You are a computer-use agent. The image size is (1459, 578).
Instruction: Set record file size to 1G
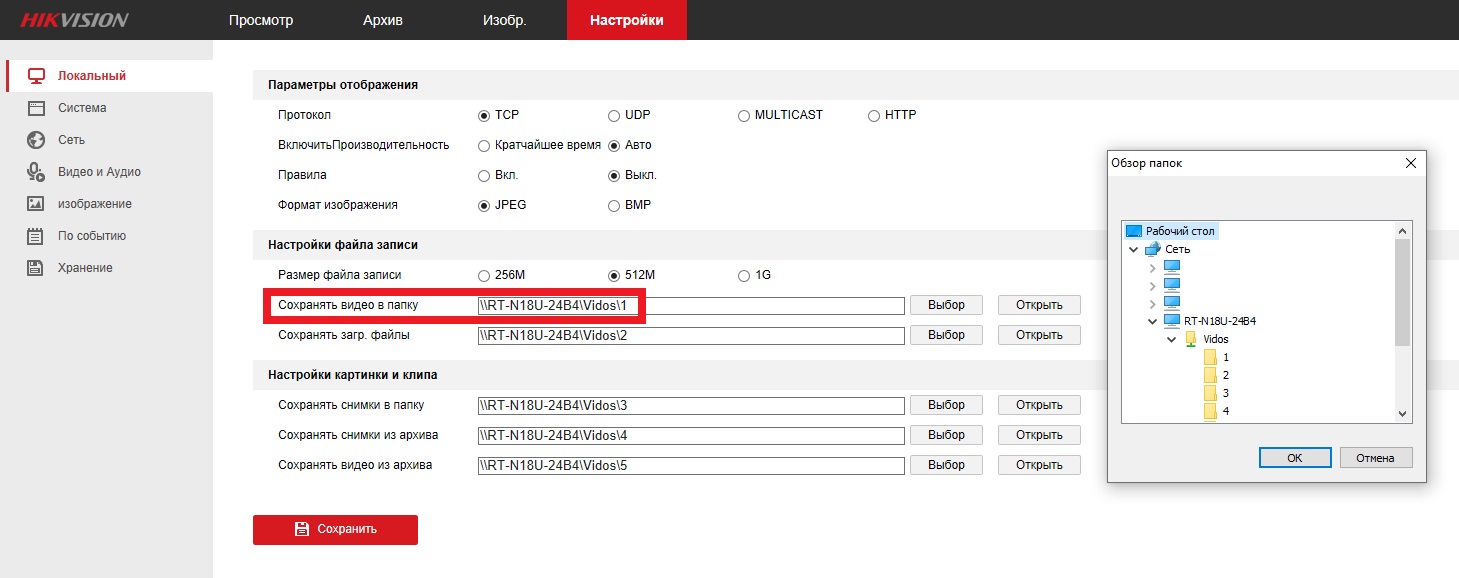point(743,275)
